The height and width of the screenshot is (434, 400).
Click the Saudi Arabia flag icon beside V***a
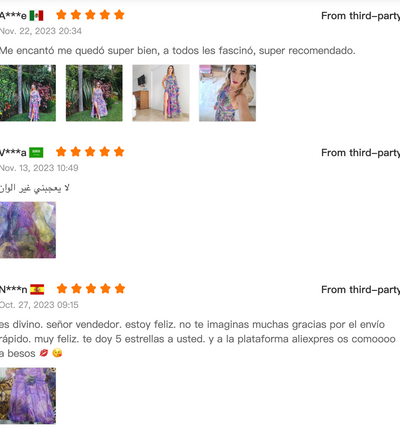(x=36, y=153)
